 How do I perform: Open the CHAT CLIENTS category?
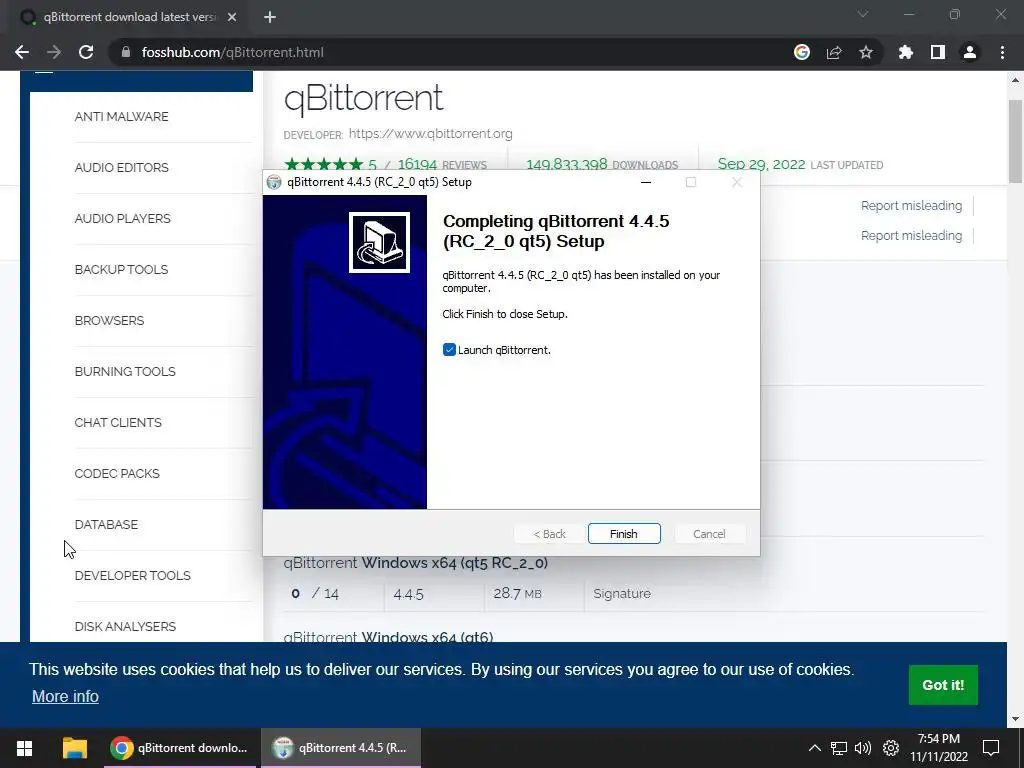118,422
